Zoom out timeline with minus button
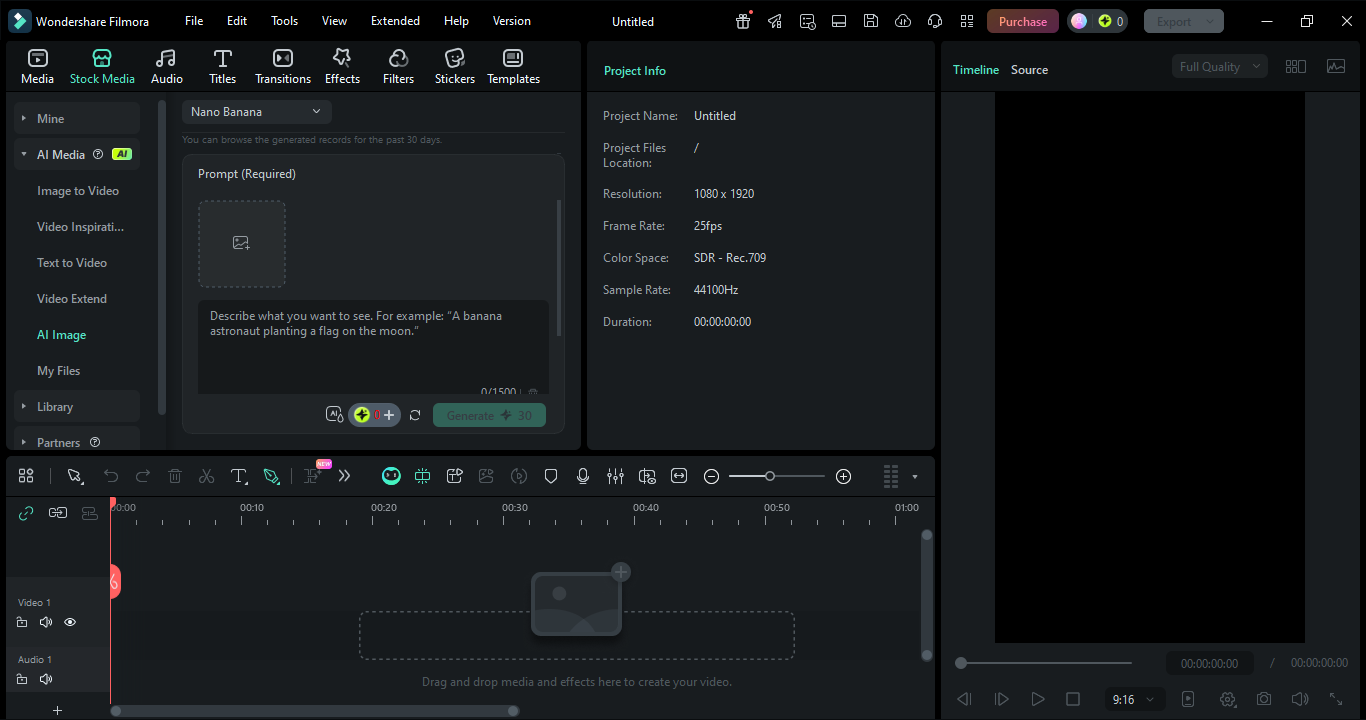1366x720 pixels. click(x=712, y=476)
